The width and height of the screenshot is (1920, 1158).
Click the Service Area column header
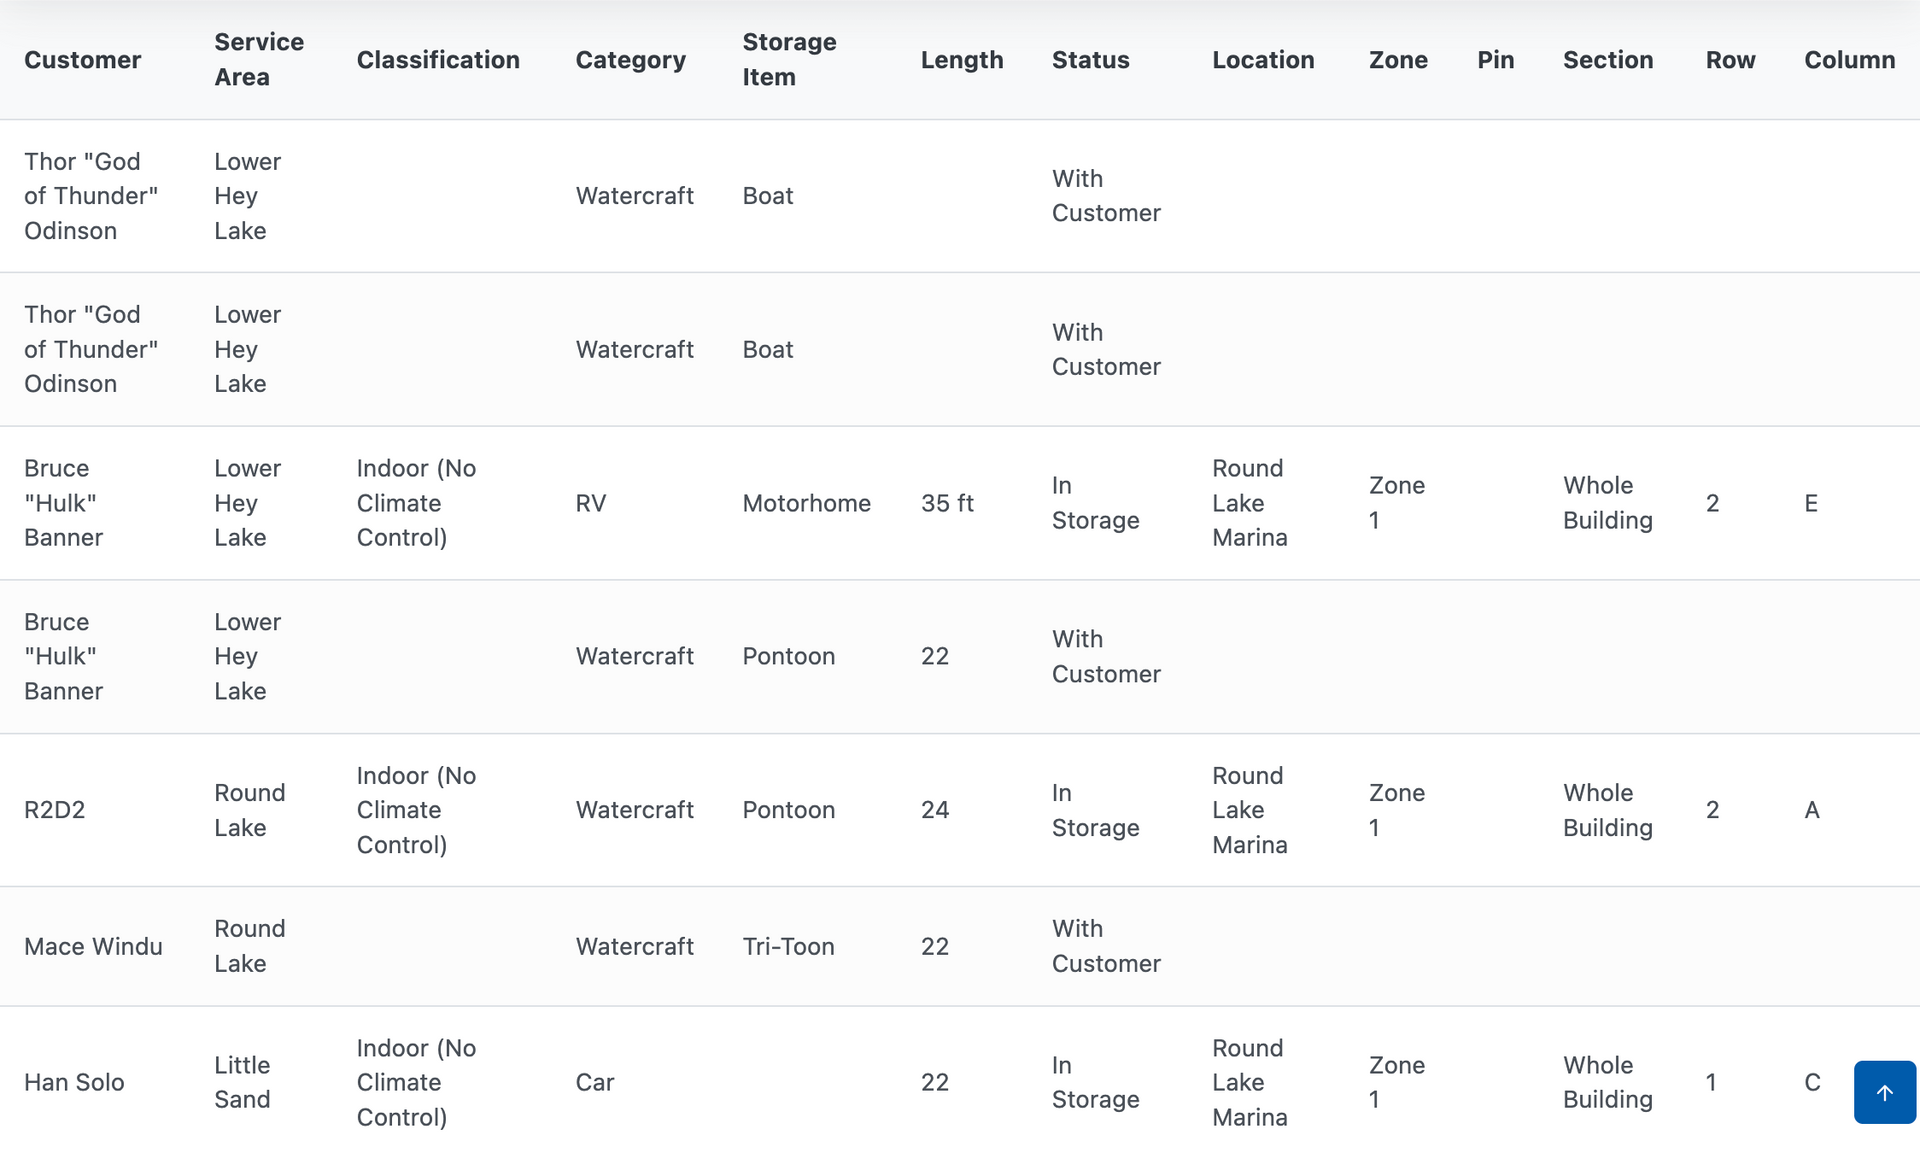(x=259, y=59)
